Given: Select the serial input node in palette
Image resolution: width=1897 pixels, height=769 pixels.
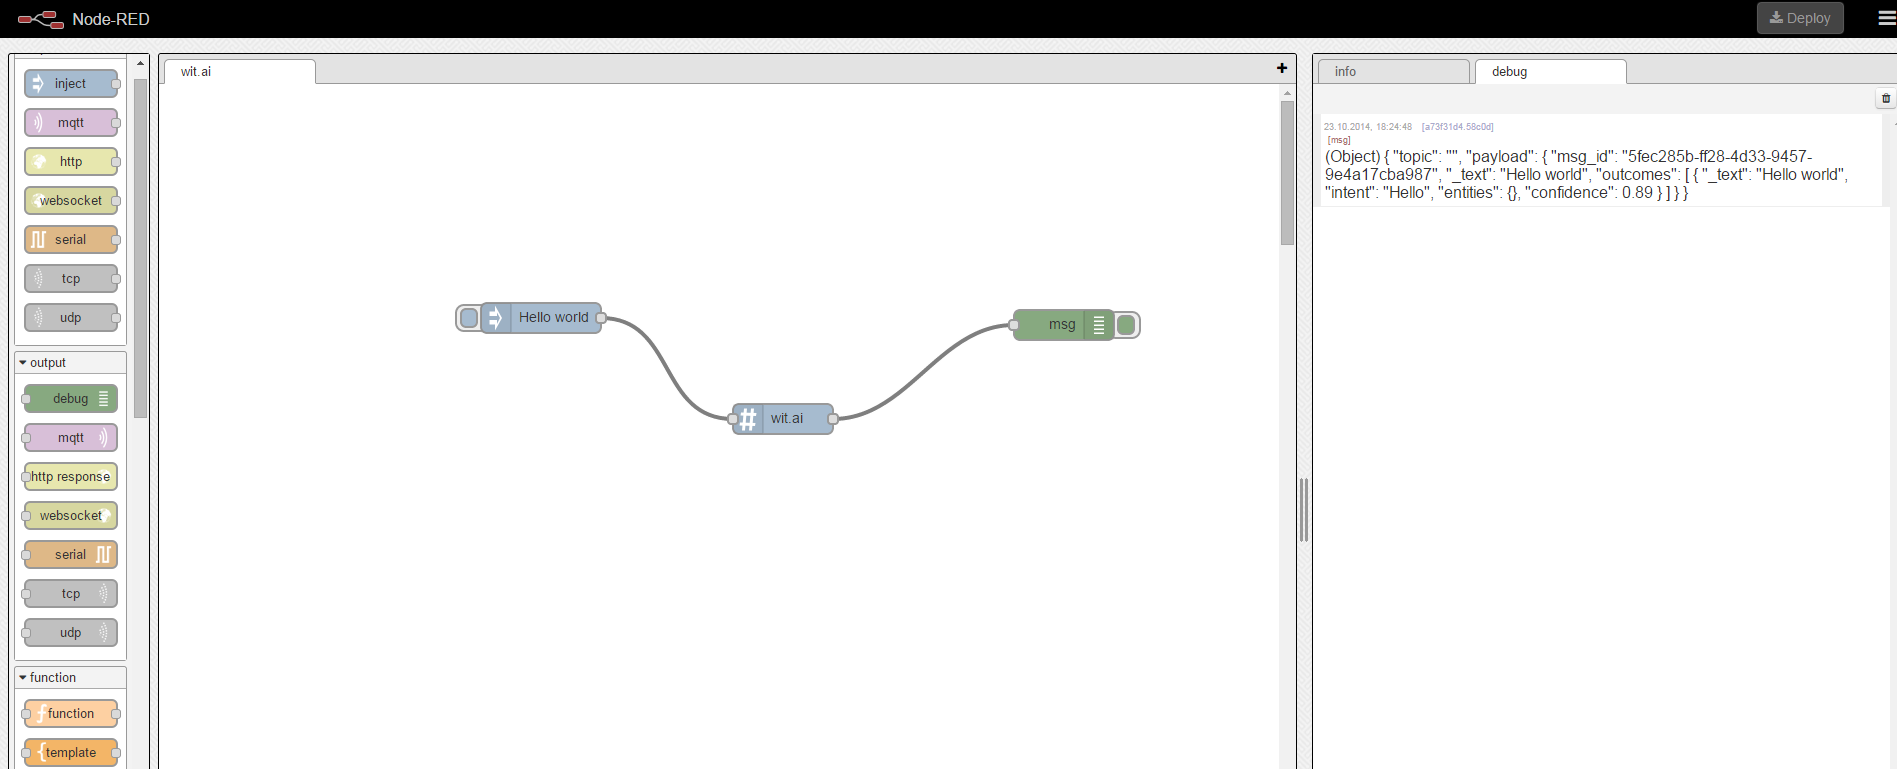Looking at the screenshot, I should coord(70,240).
